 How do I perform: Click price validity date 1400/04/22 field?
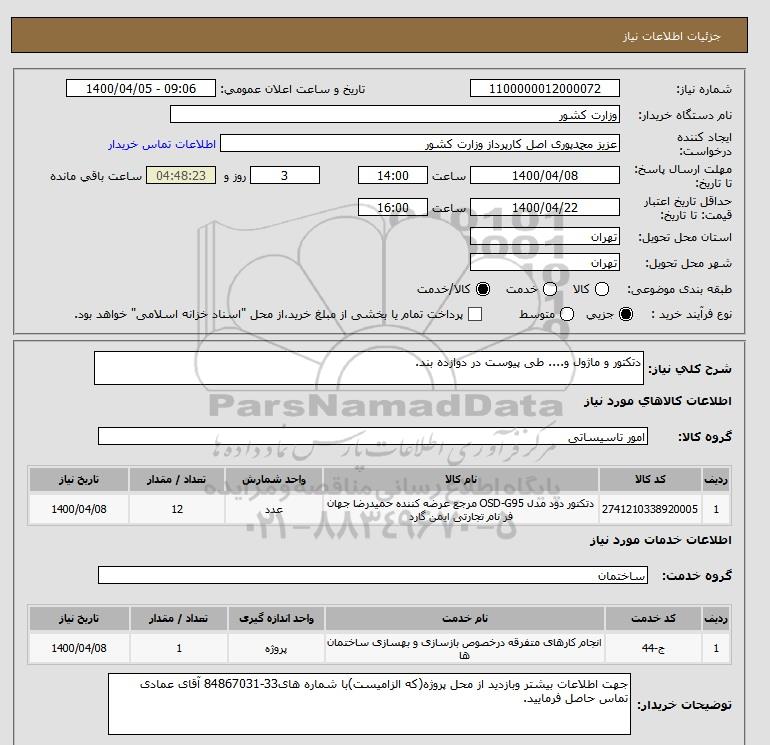(545, 207)
